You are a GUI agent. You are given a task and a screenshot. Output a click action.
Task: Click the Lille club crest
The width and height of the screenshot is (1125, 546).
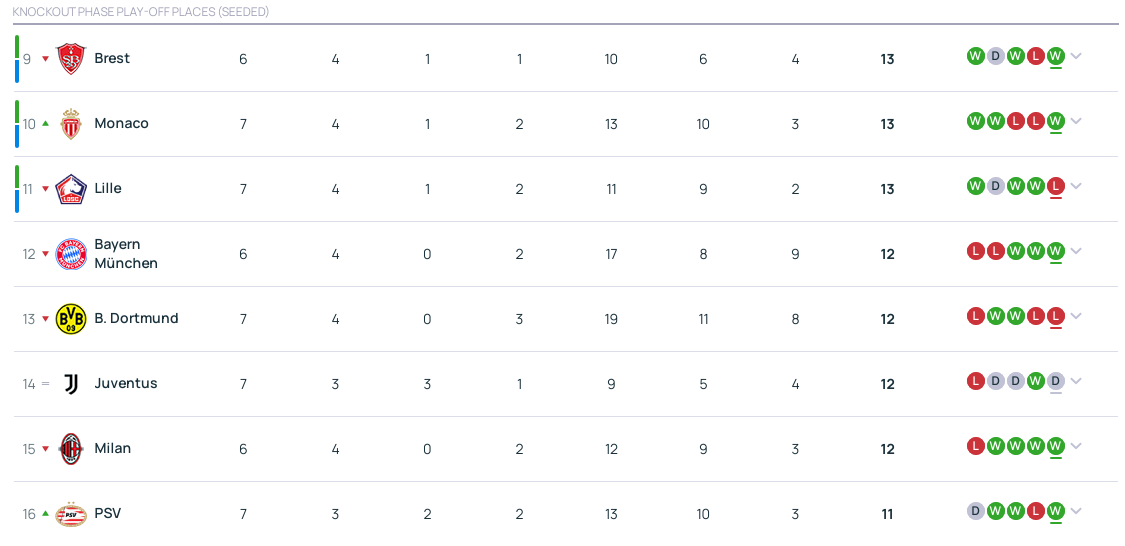click(x=71, y=189)
